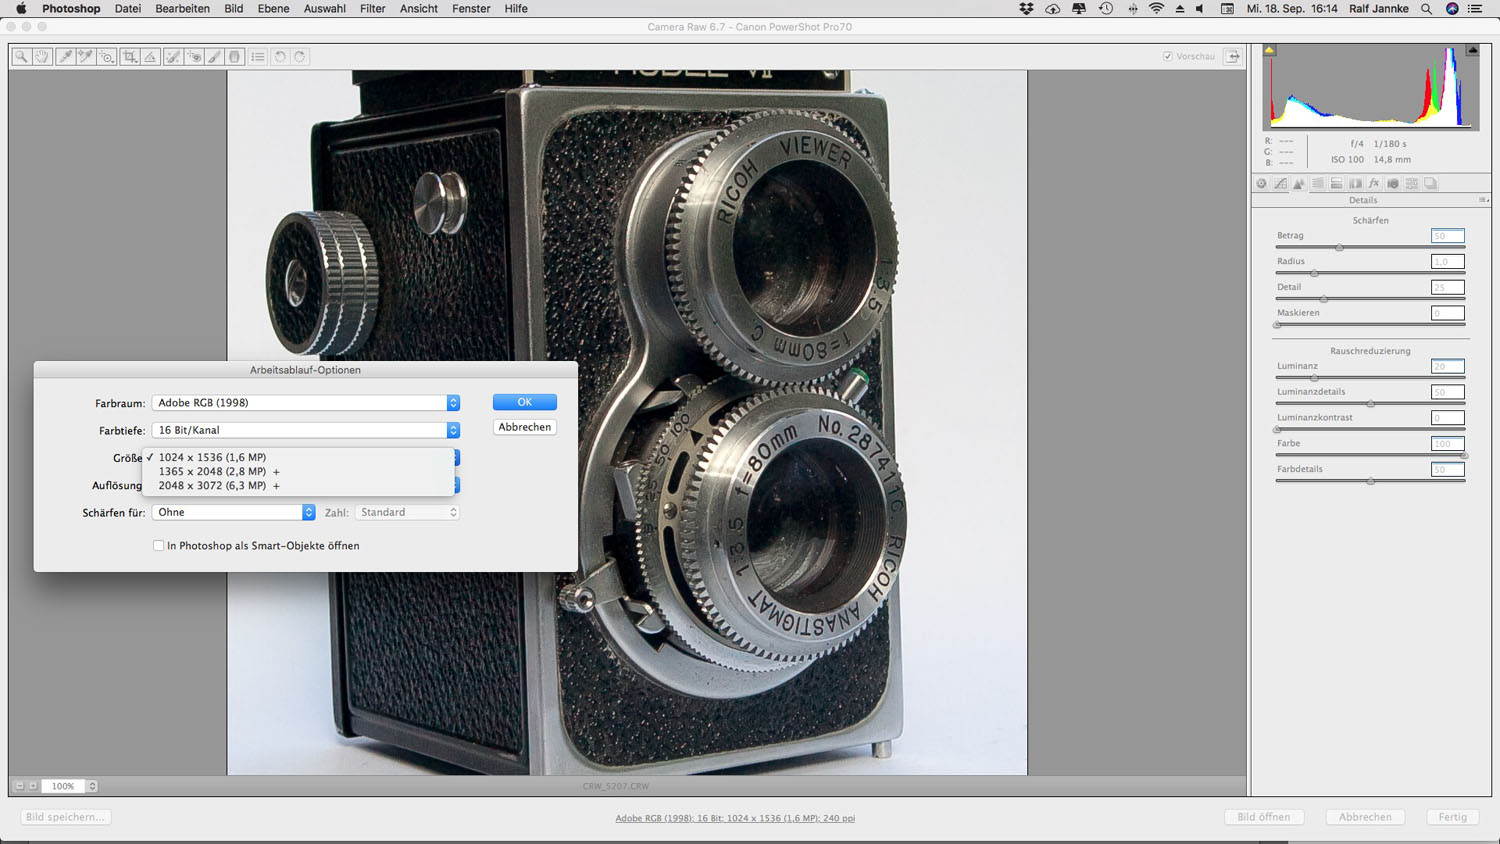
Task: Open the Tone Curve panel tab
Action: pos(1280,183)
